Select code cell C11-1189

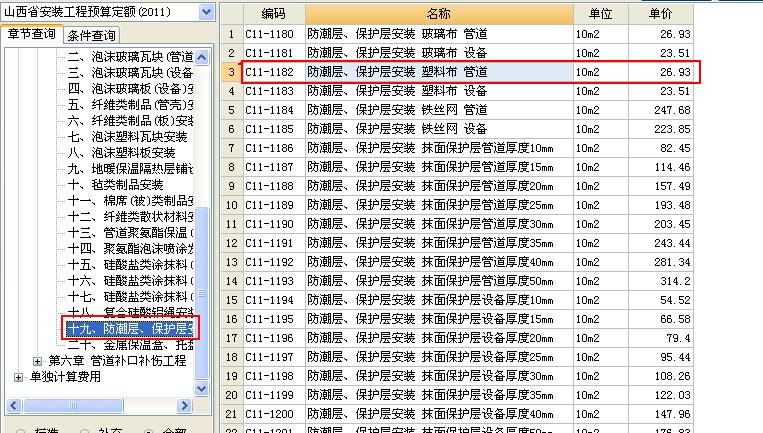click(274, 205)
